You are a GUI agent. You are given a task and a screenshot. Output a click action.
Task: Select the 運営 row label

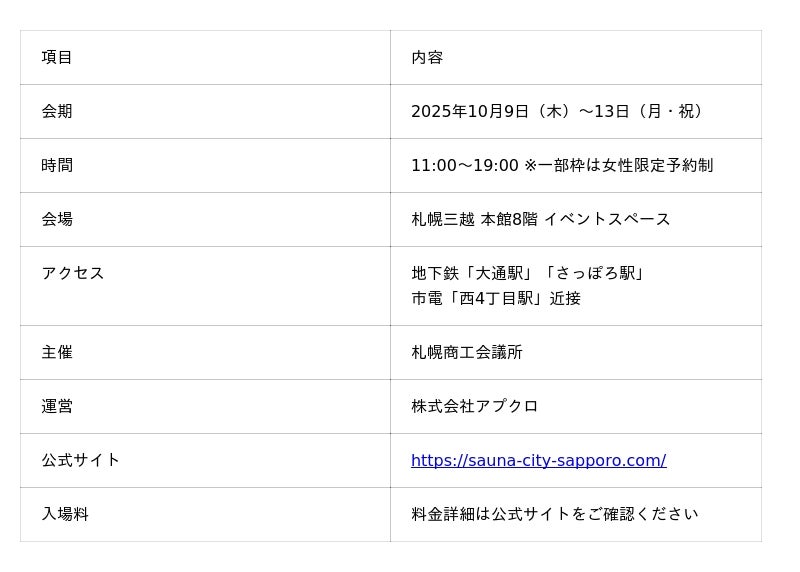[57, 406]
